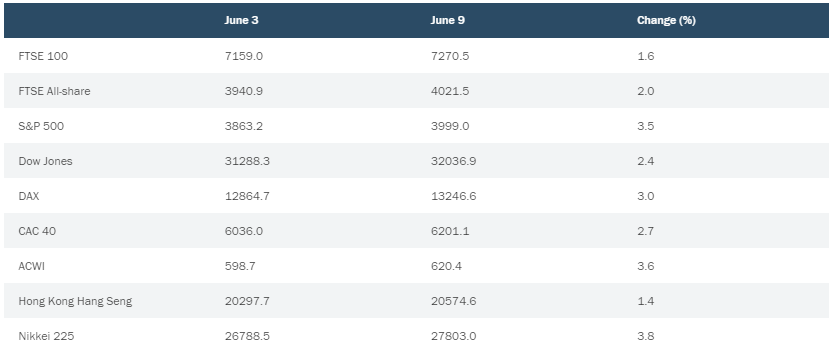Click the S&P 500 index name
Screen dimensions: 834x362
[41, 126]
